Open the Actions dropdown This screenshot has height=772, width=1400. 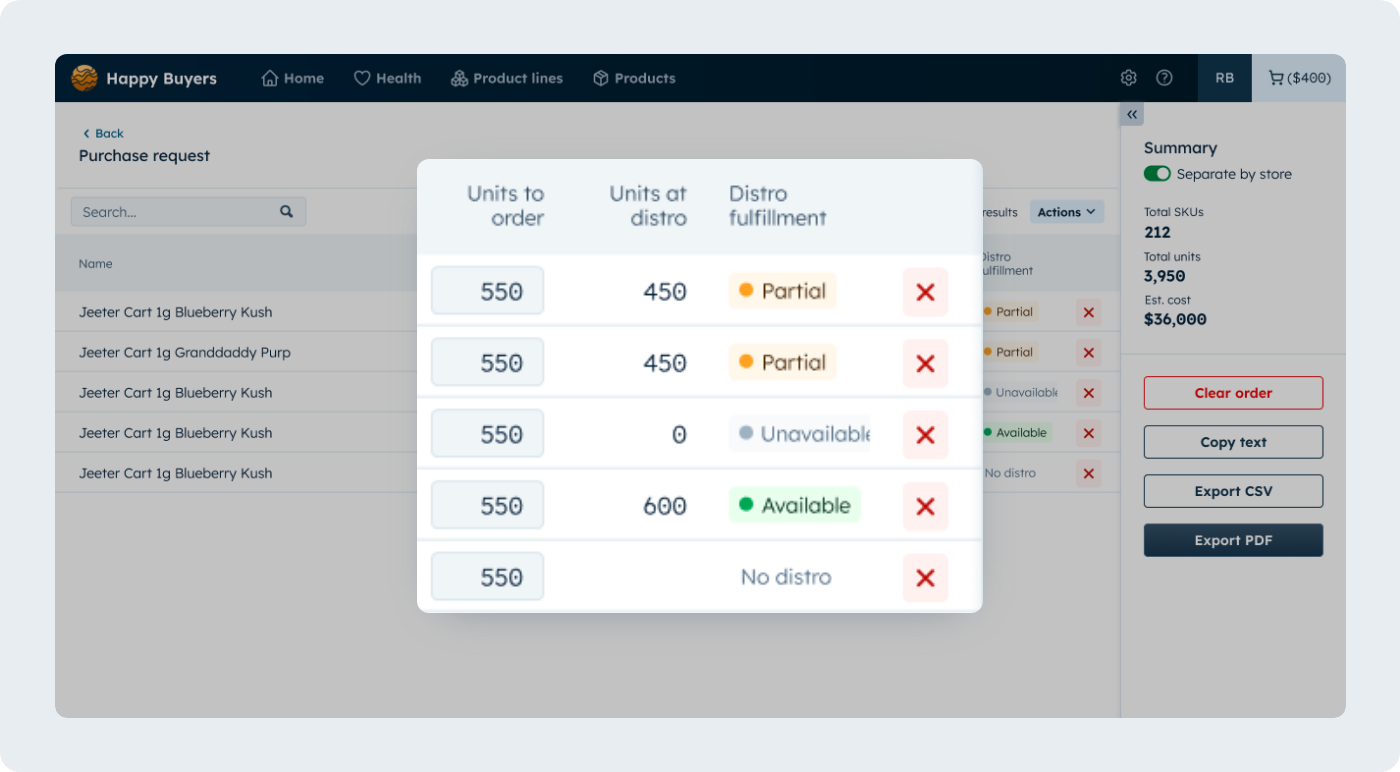pyautogui.click(x=1067, y=212)
